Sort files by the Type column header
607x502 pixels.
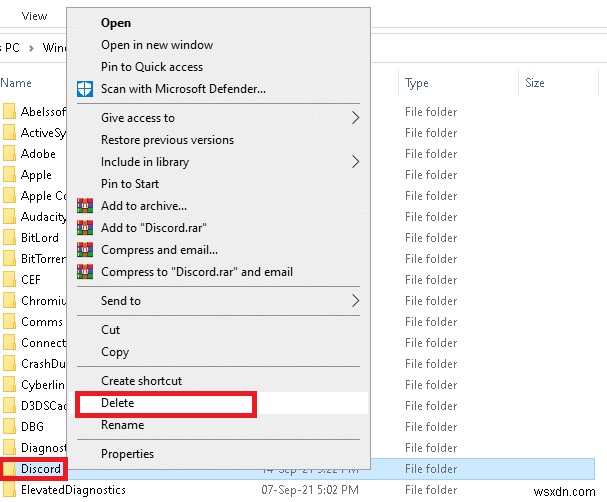[417, 83]
